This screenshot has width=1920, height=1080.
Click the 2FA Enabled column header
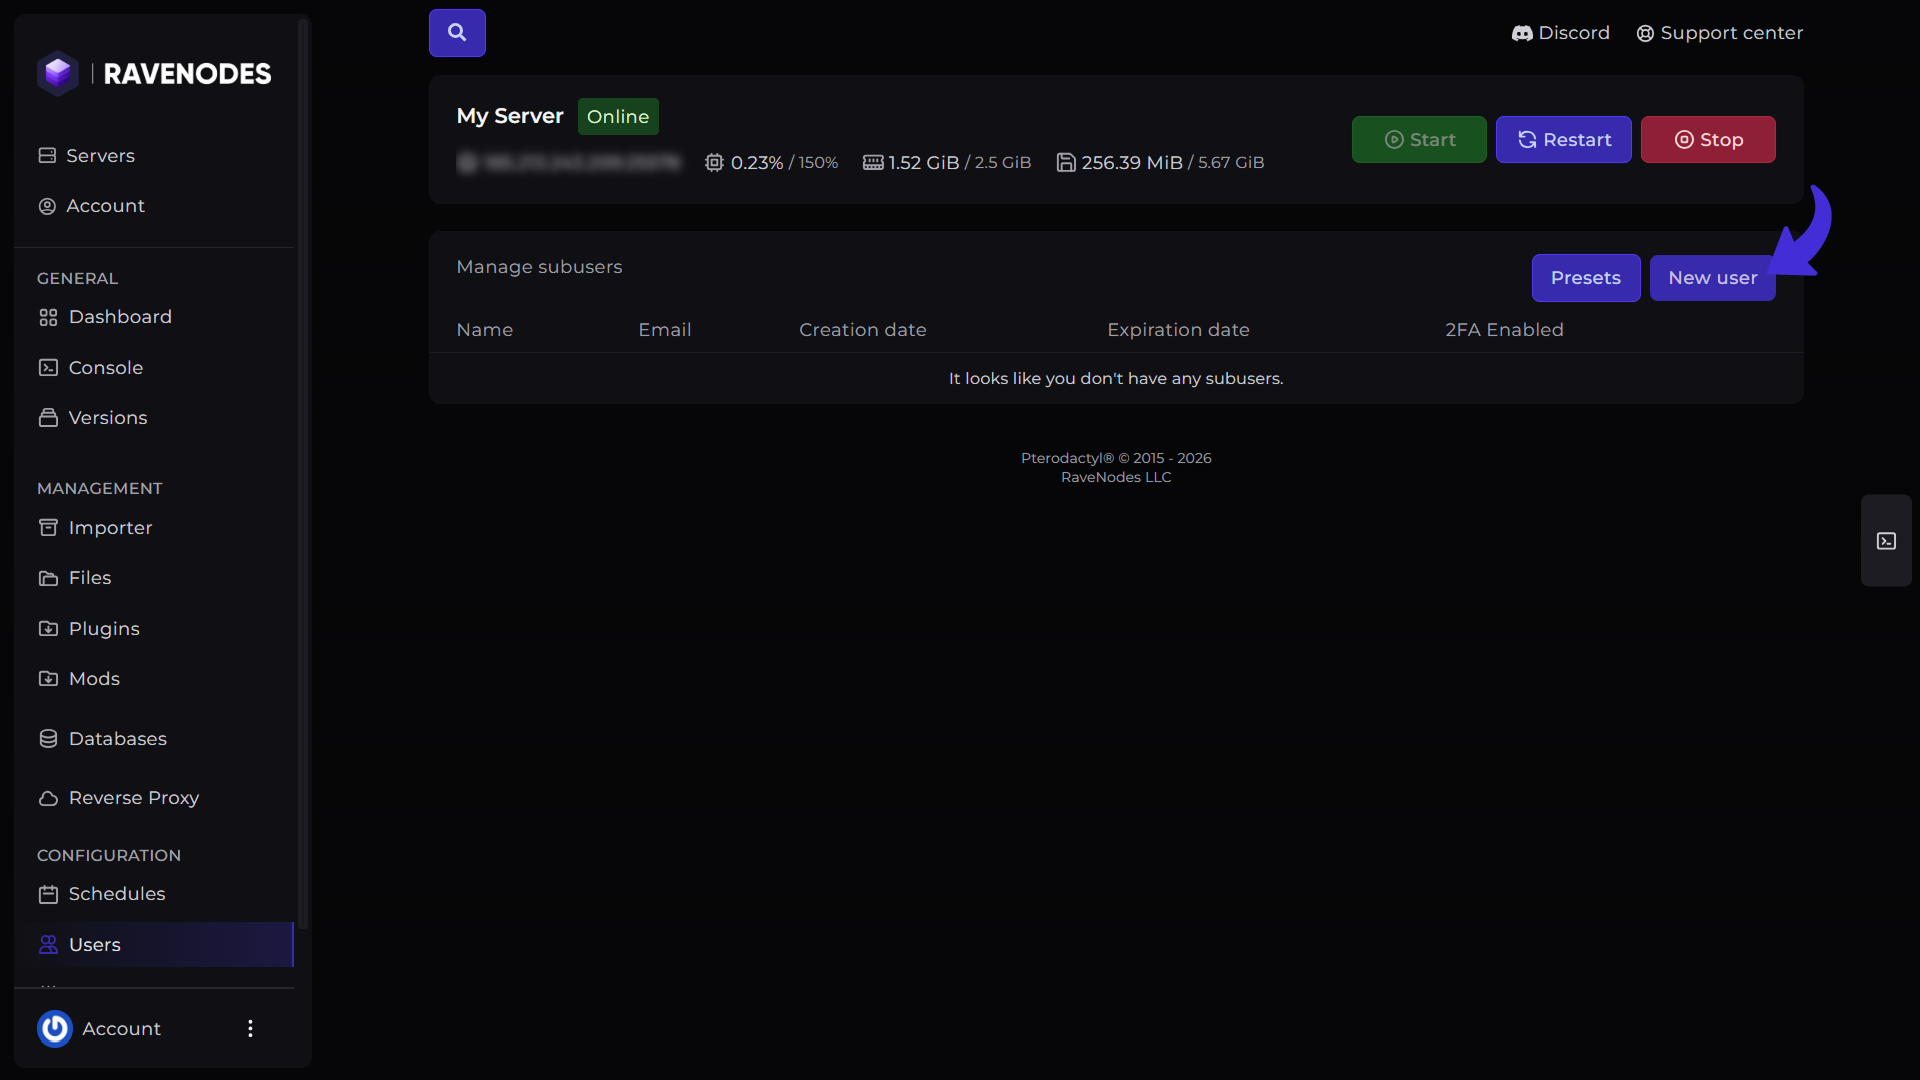pyautogui.click(x=1504, y=330)
